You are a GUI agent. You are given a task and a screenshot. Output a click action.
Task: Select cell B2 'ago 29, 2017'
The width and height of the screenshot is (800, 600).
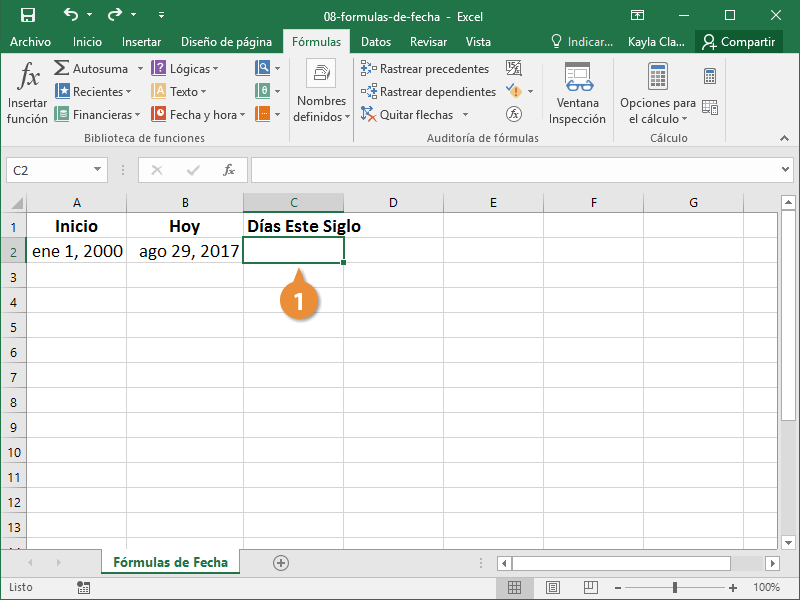click(x=185, y=251)
